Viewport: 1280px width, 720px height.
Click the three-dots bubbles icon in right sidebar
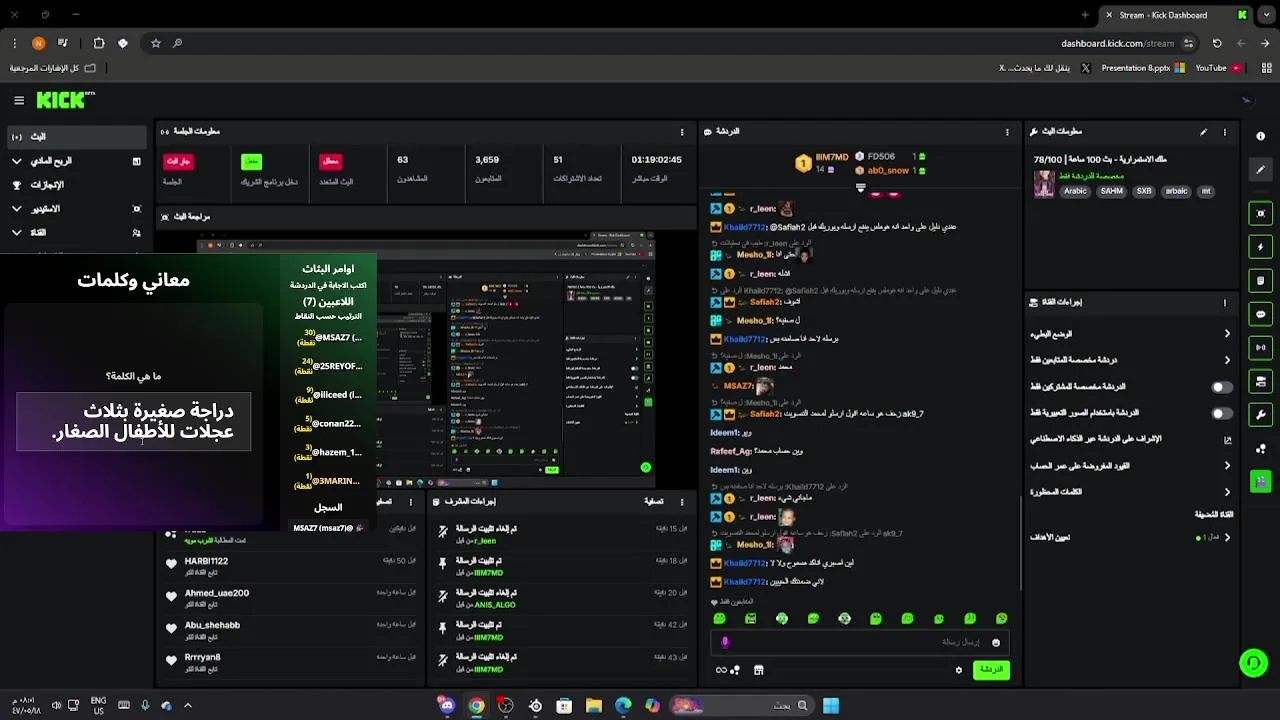1260,449
